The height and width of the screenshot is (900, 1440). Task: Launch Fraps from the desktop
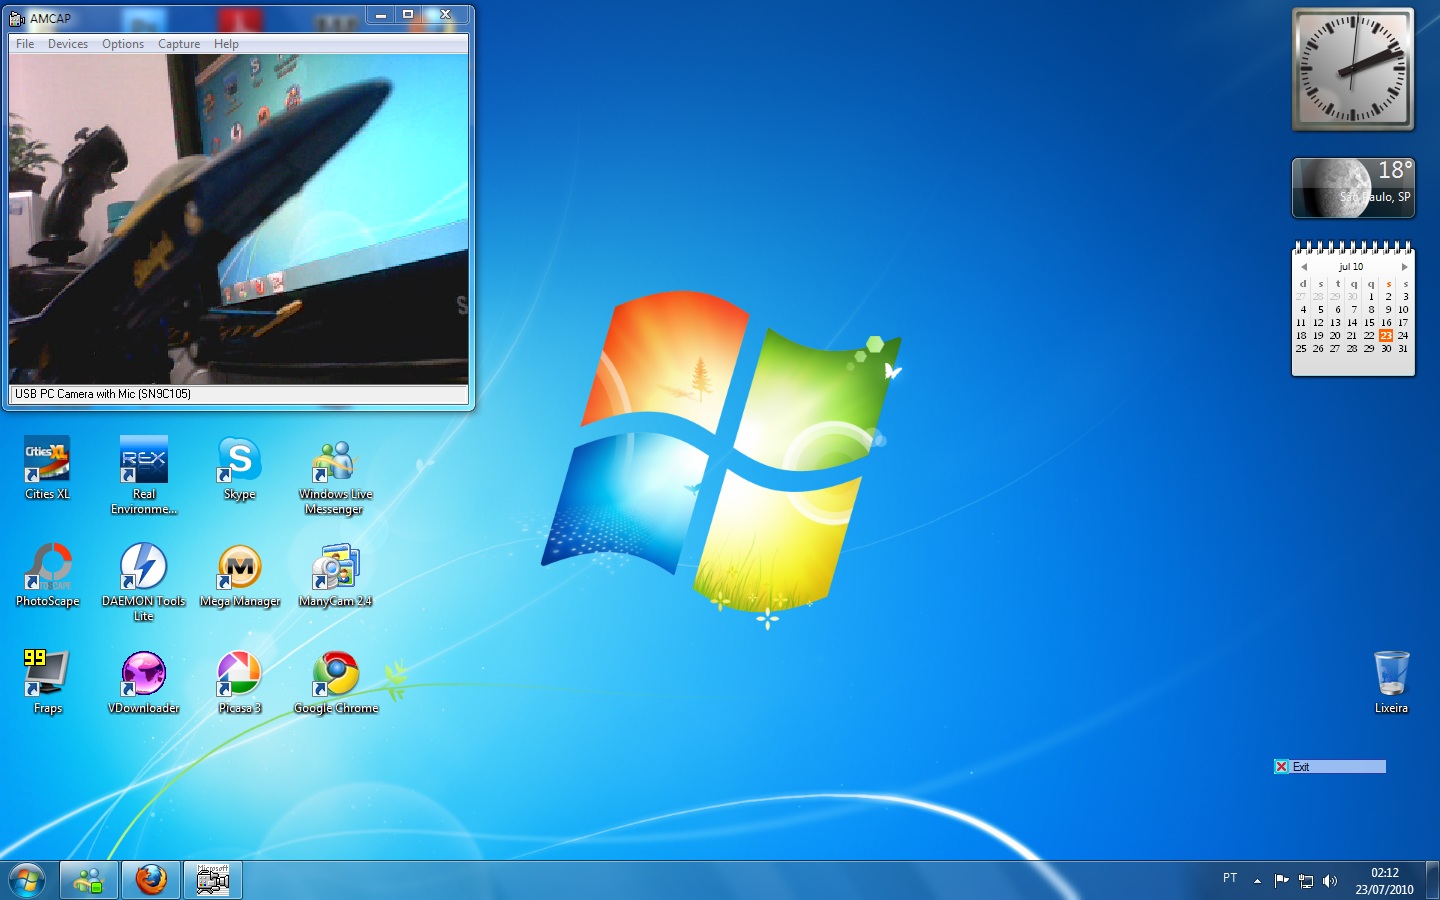(x=47, y=672)
